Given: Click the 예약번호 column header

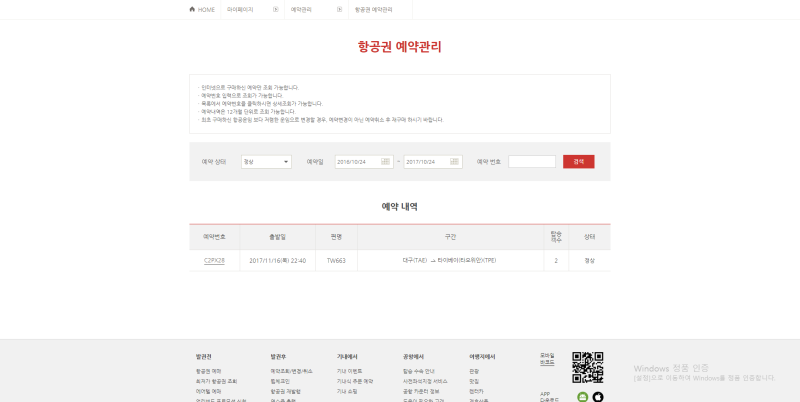Looking at the screenshot, I should tap(214, 237).
